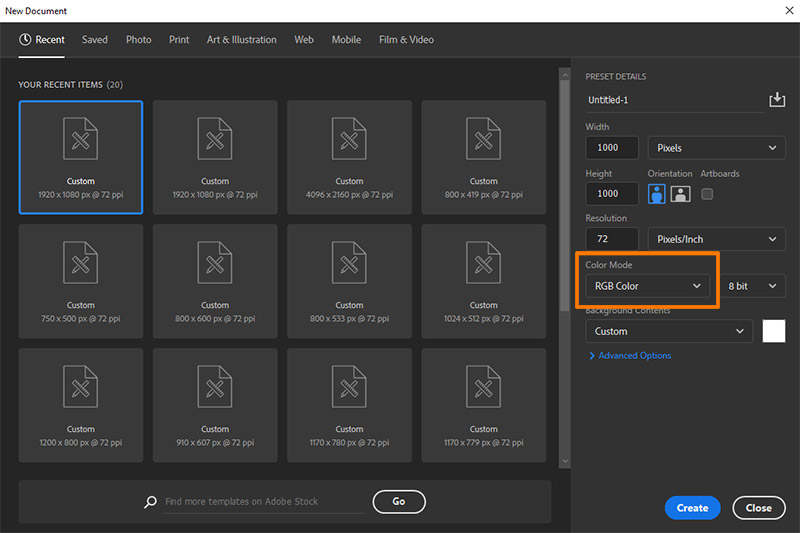The height and width of the screenshot is (533, 800).
Task: Expand Advanced Options section
Action: click(629, 356)
